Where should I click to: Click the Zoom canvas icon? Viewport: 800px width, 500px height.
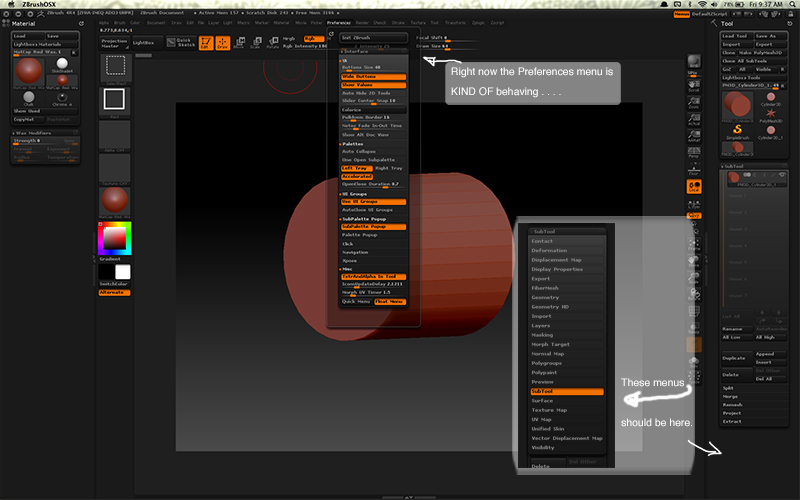click(x=694, y=102)
